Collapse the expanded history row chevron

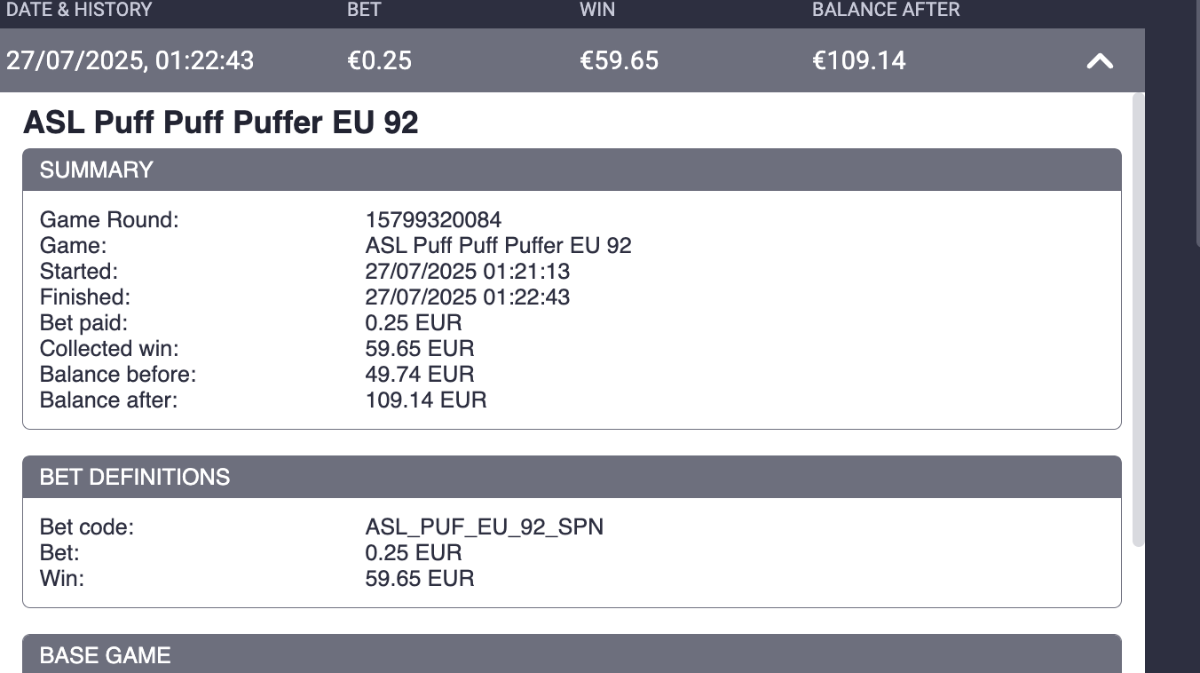[1099, 62]
